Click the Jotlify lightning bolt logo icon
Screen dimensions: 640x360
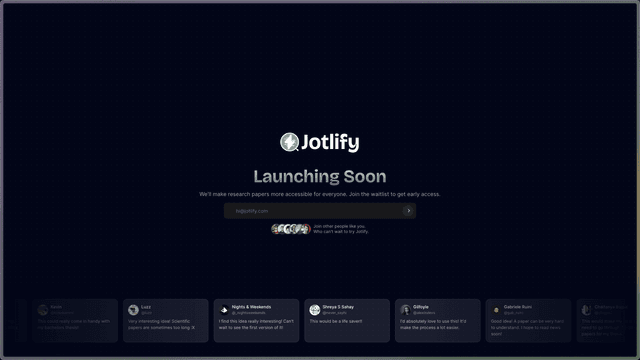(289, 142)
